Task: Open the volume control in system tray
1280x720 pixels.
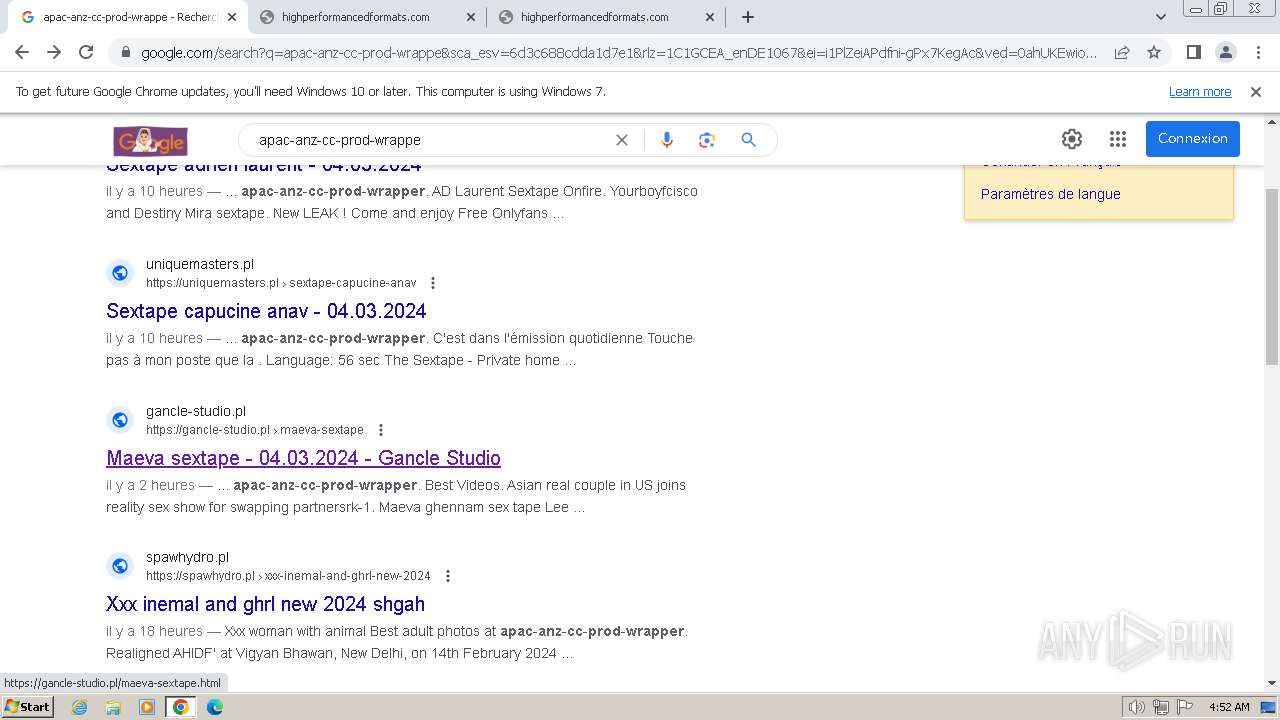Action: [x=1137, y=707]
